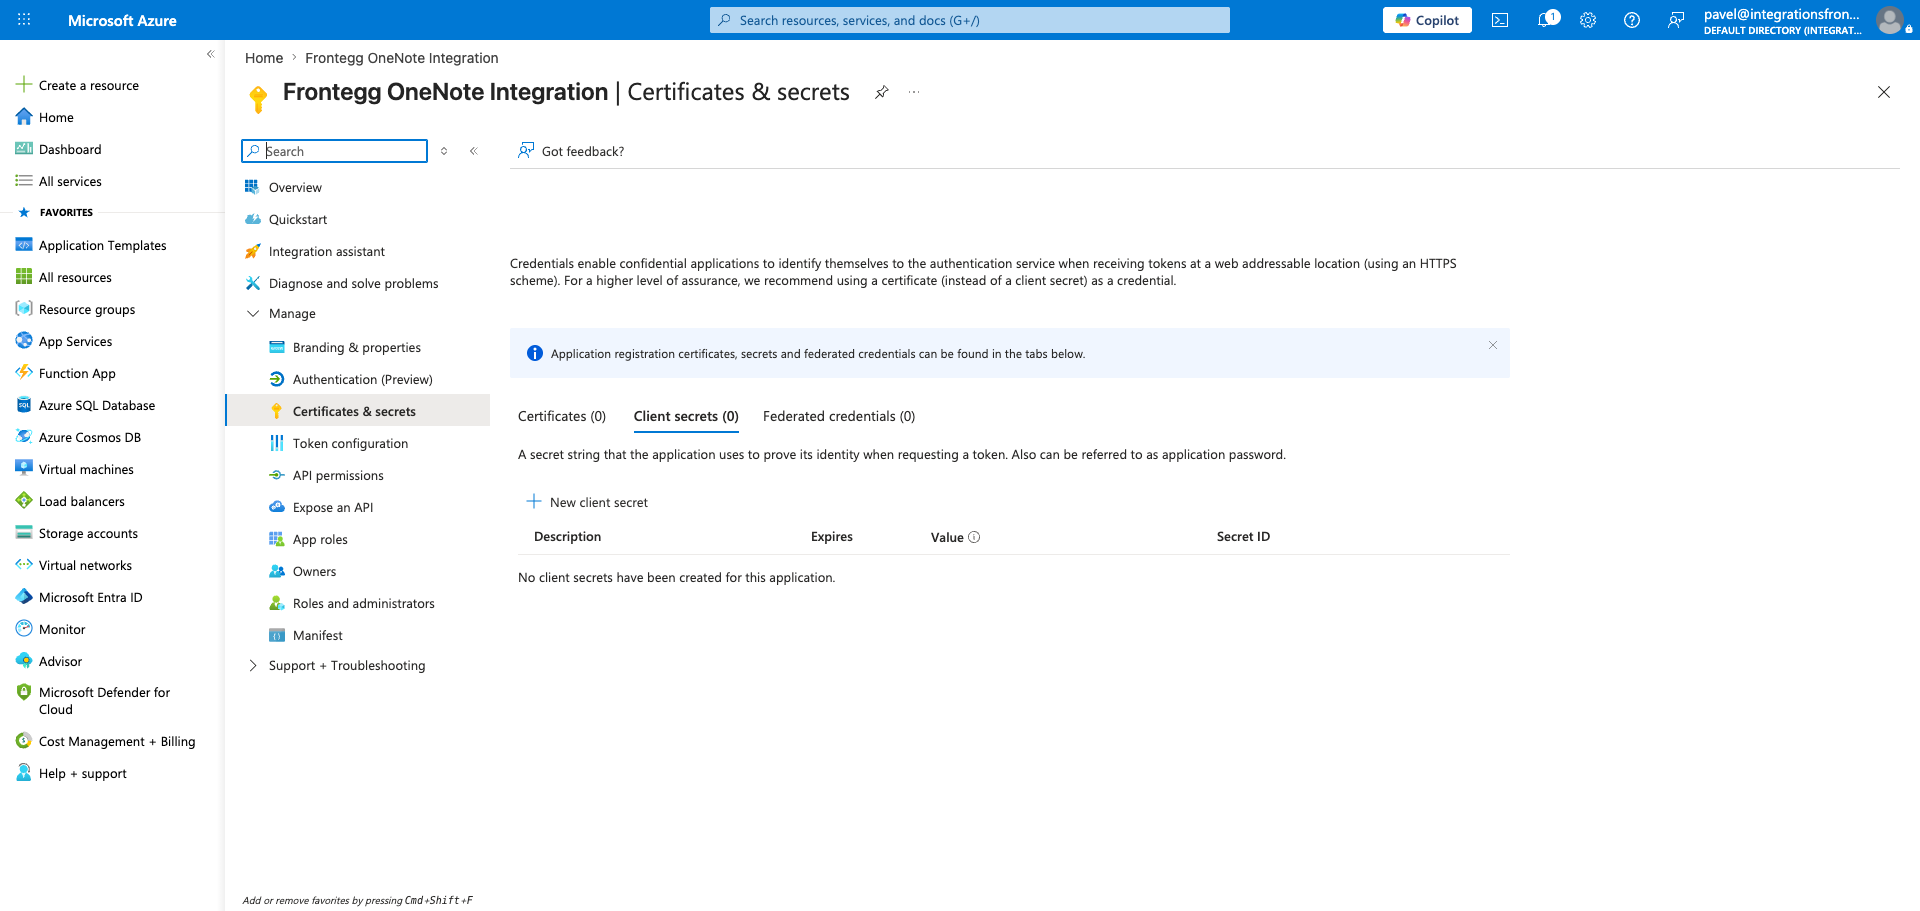1920x911 pixels.
Task: Collapse the resource menu with double chevron
Action: [x=474, y=151]
